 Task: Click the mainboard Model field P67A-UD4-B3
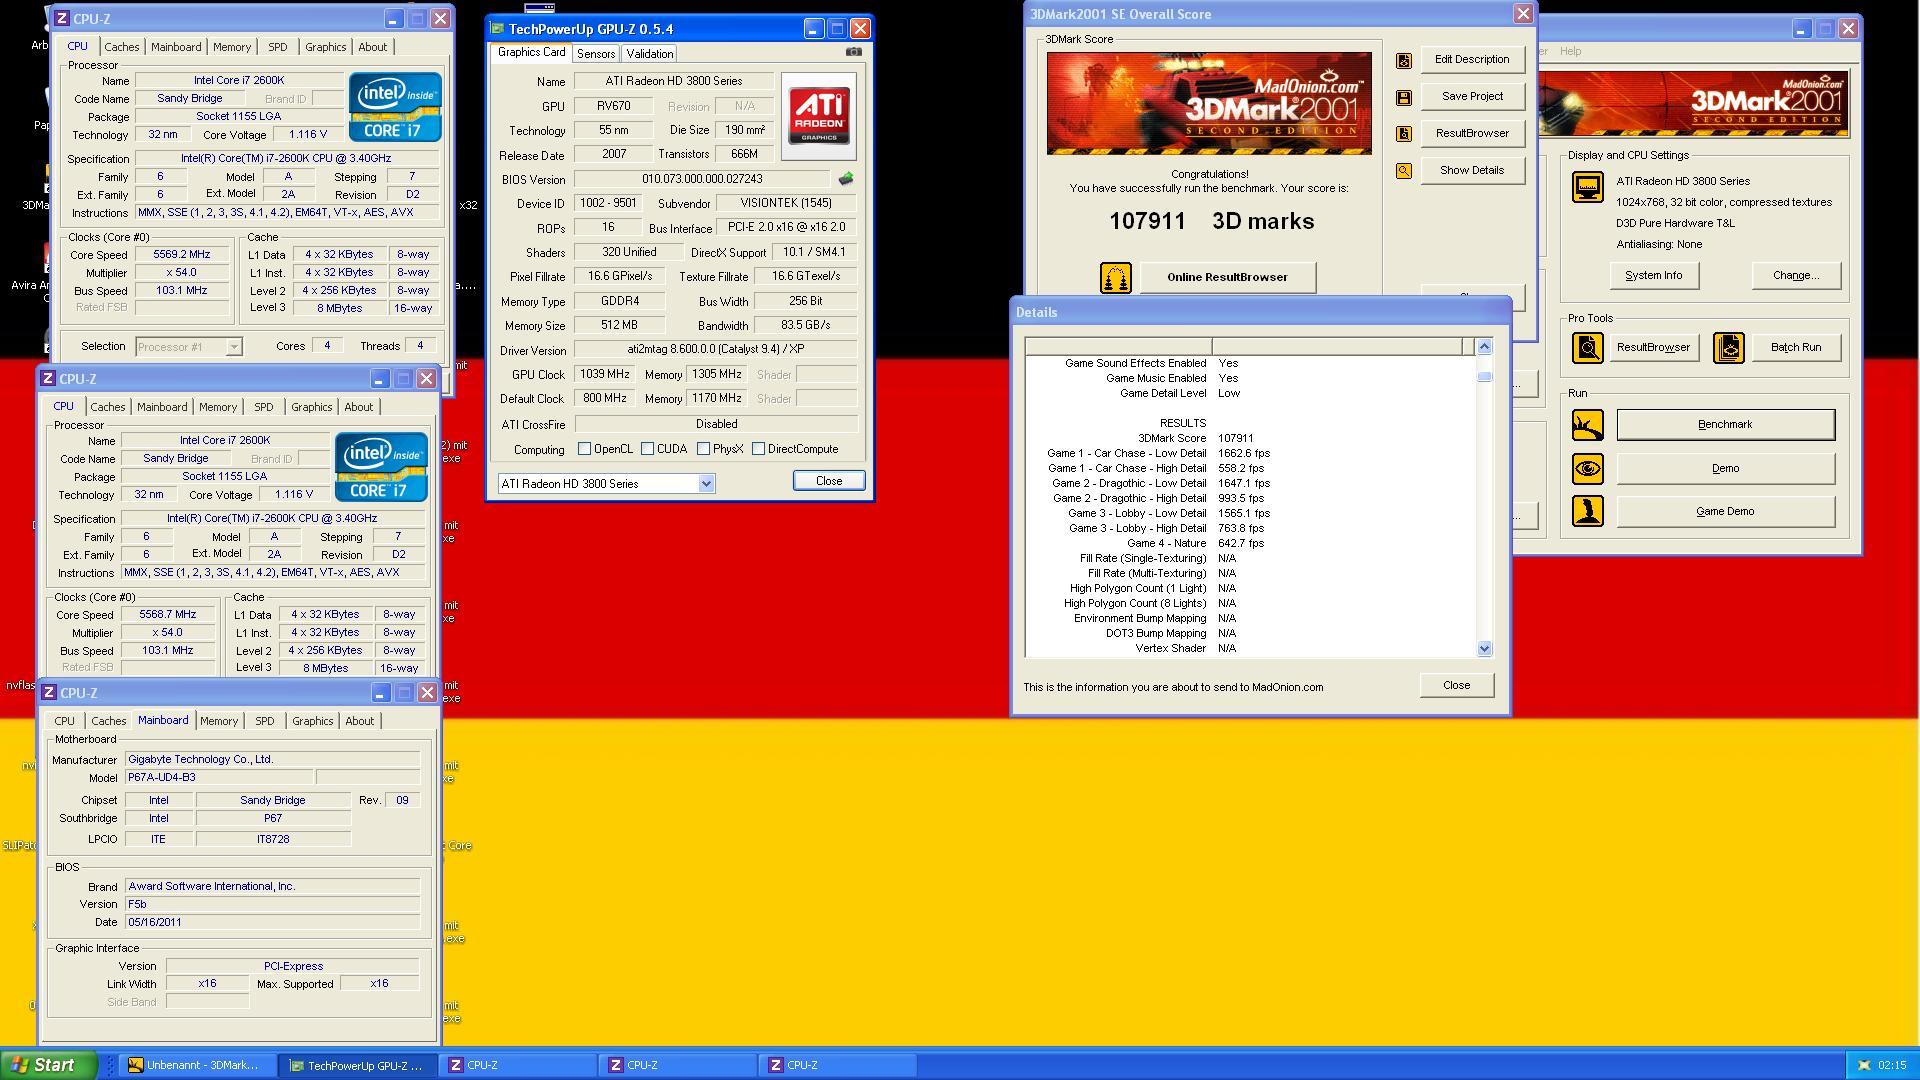tap(219, 778)
